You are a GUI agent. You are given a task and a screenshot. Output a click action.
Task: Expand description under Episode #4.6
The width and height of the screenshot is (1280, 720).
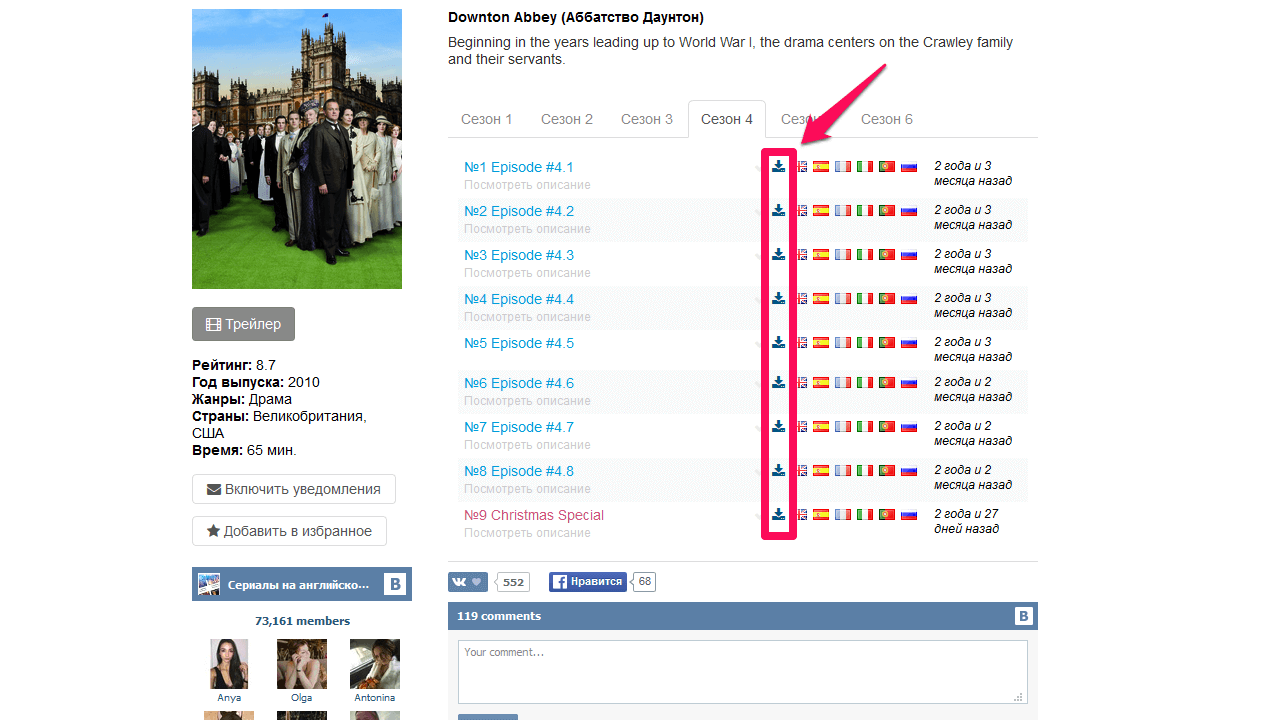(x=527, y=401)
